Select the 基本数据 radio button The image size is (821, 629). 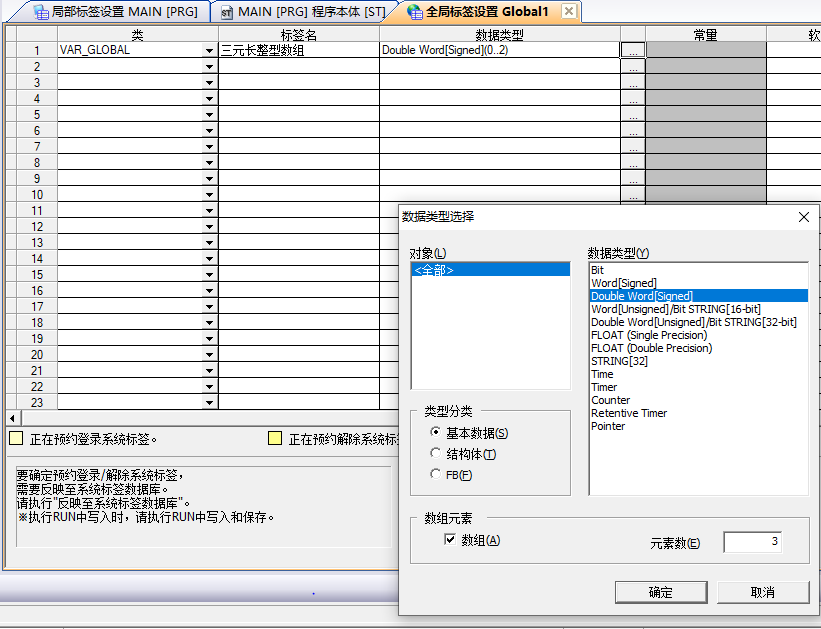point(435,433)
